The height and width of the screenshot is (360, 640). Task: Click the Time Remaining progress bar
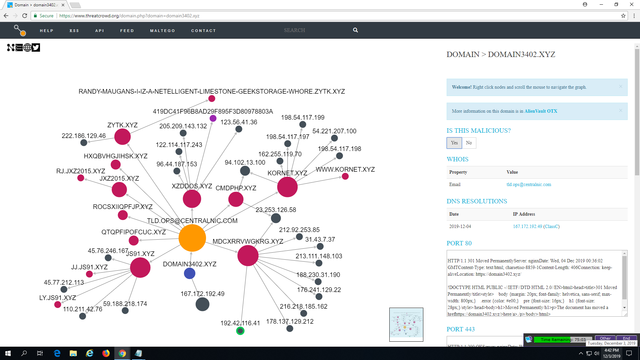563,340
